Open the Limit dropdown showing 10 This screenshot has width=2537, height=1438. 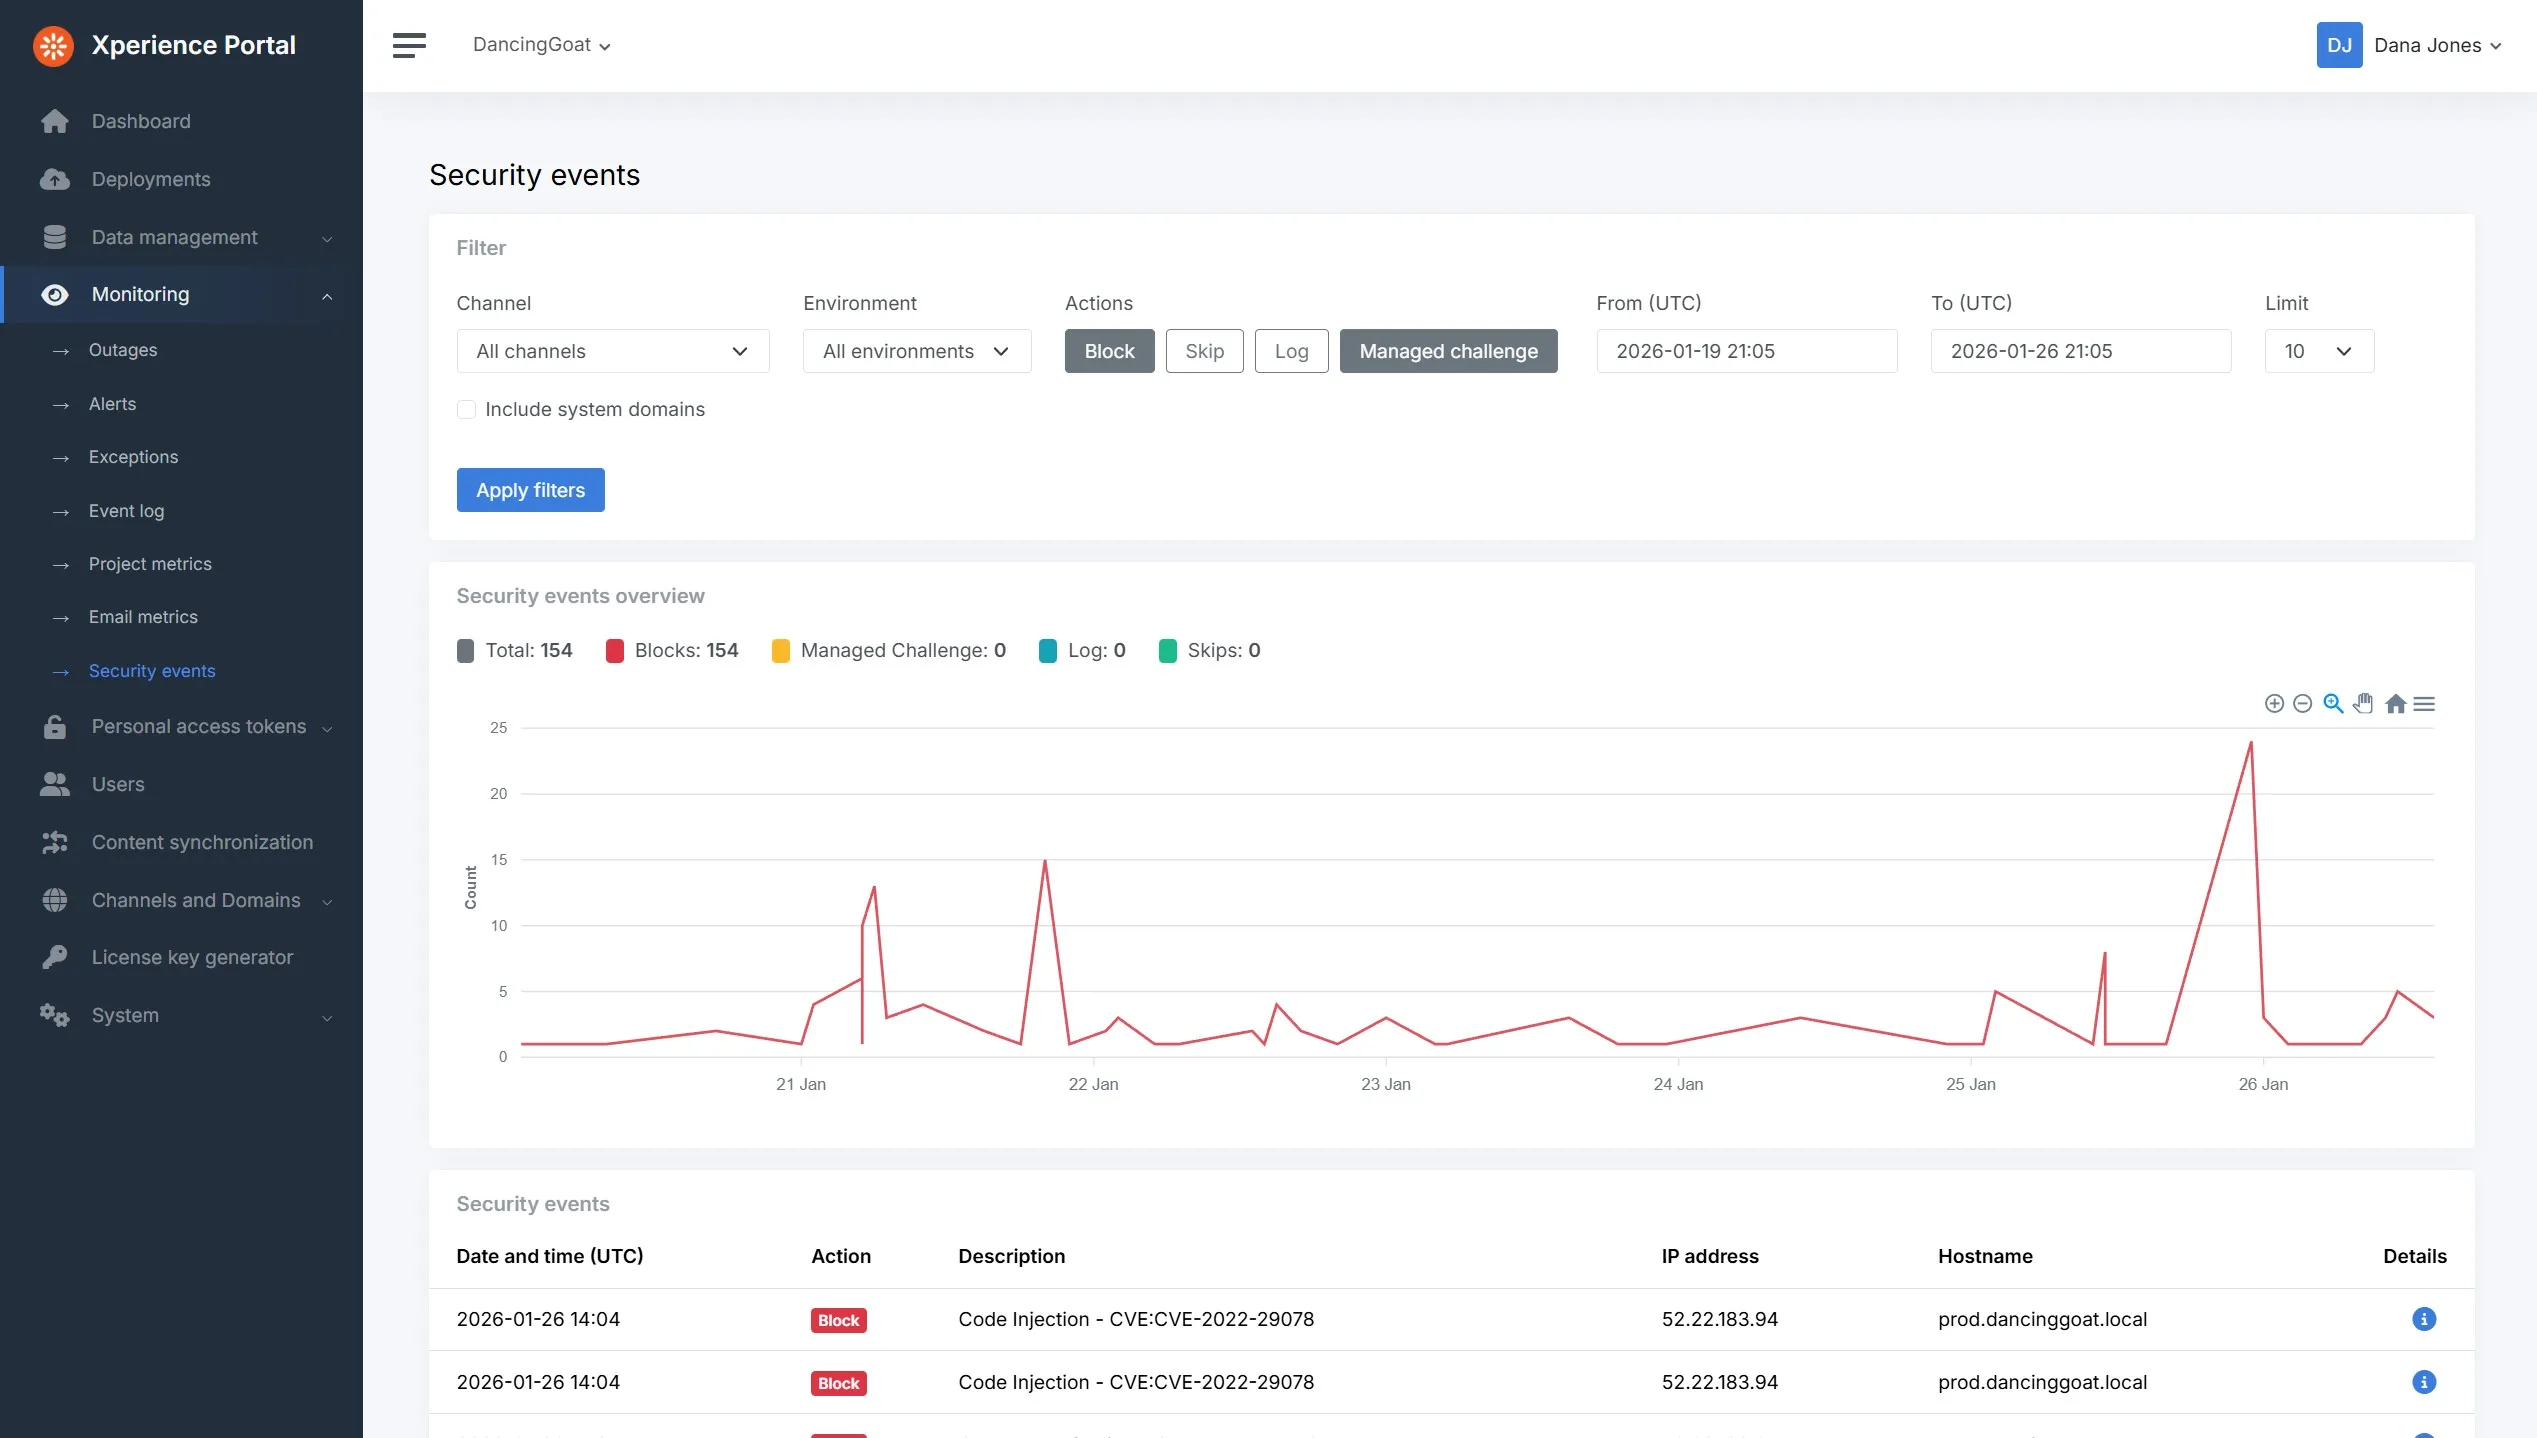[2318, 351]
